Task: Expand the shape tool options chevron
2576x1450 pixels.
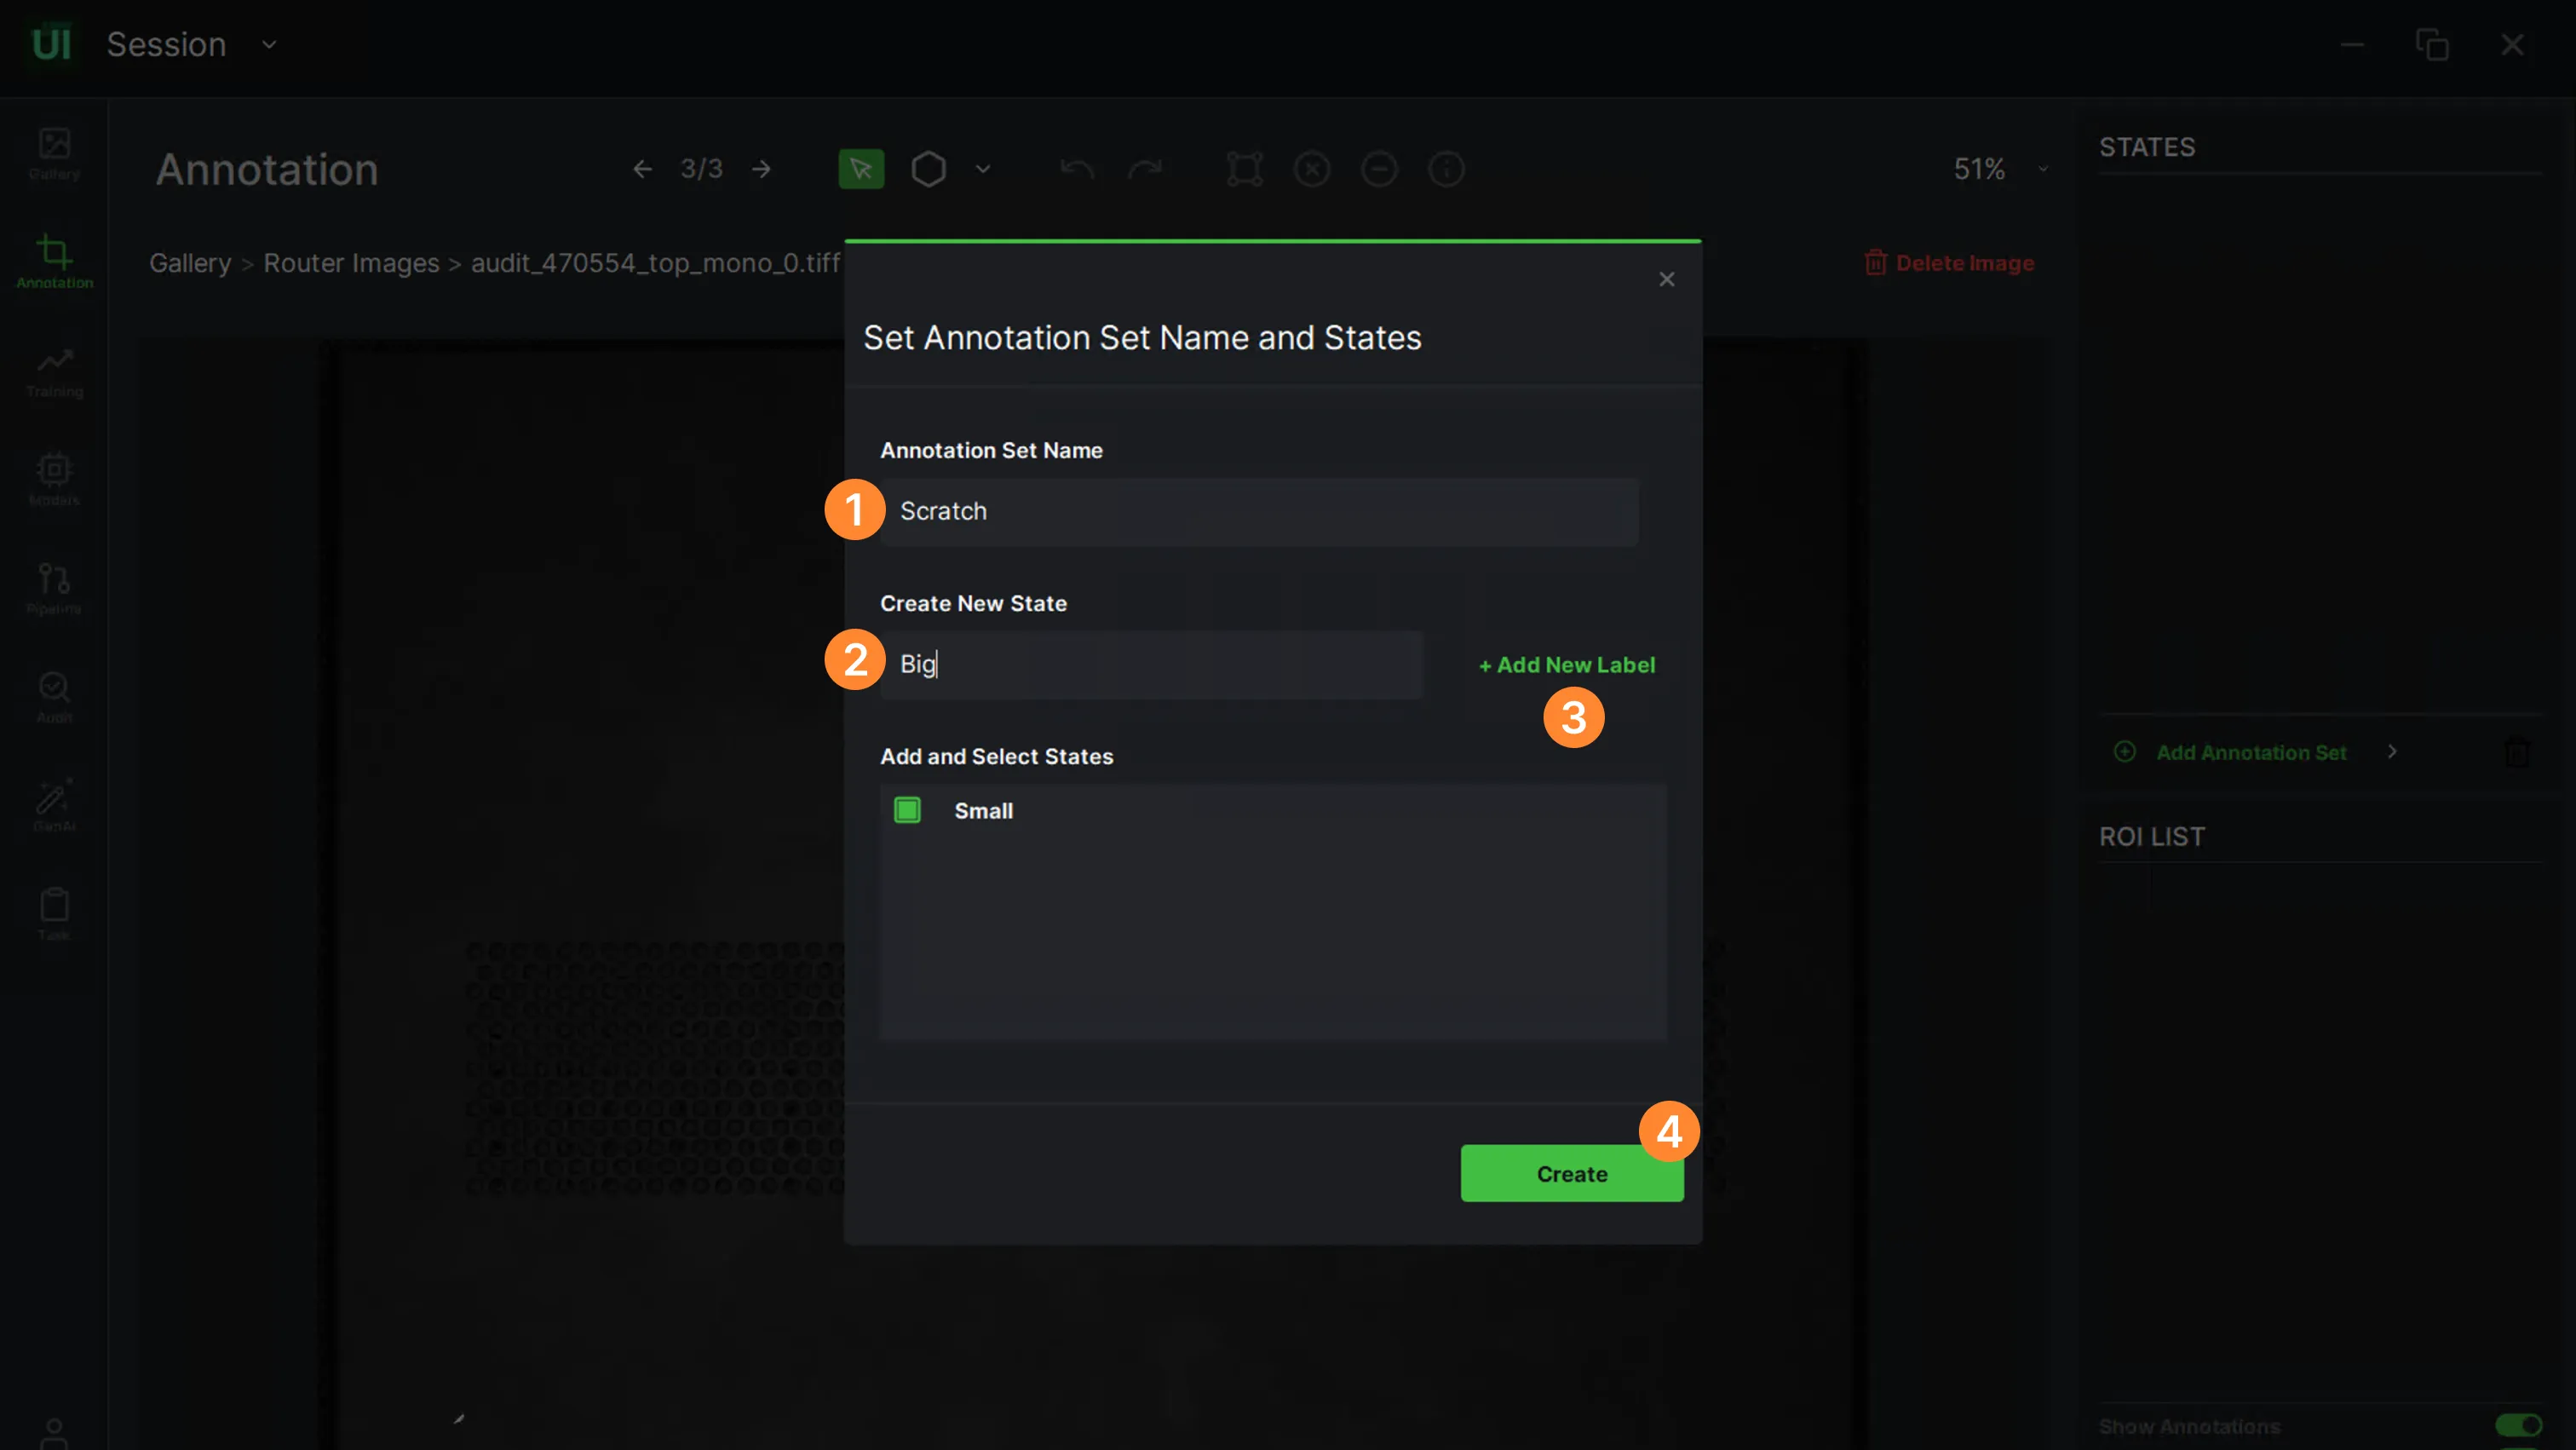Action: (983, 169)
